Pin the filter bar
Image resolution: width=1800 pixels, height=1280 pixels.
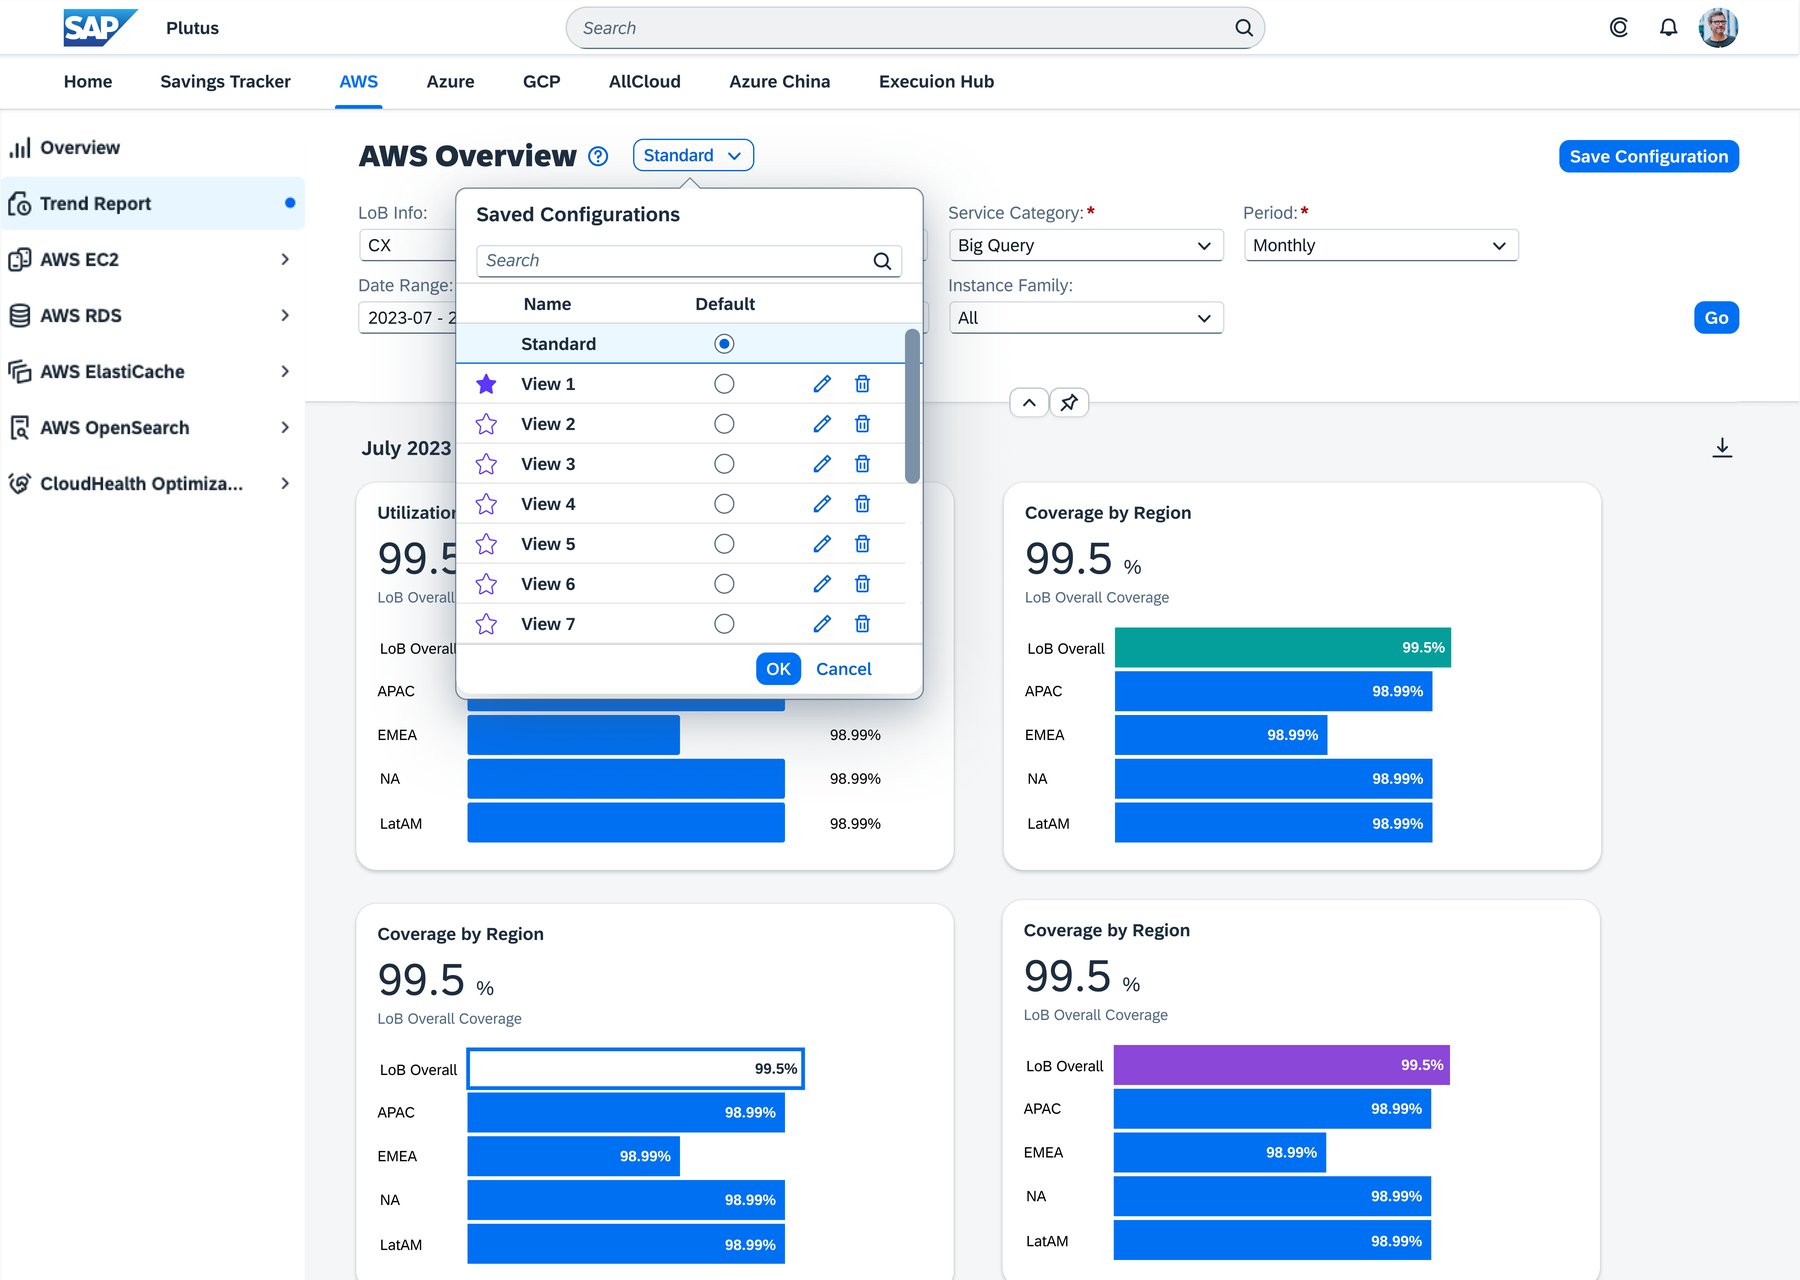point(1069,403)
